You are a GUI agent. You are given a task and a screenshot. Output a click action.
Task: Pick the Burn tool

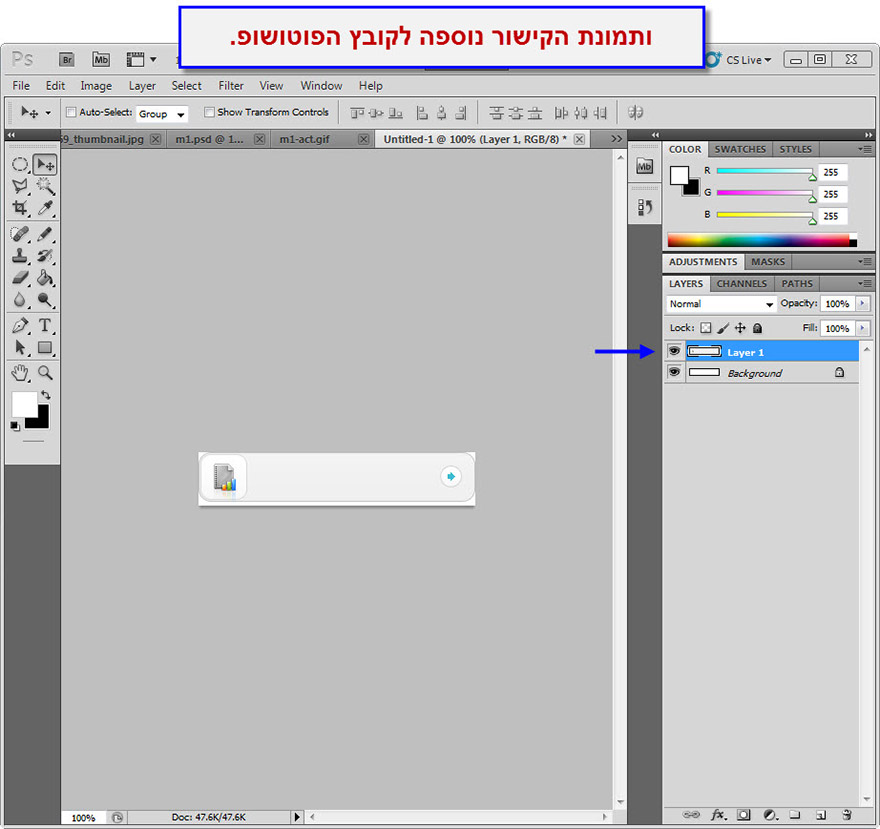point(45,300)
